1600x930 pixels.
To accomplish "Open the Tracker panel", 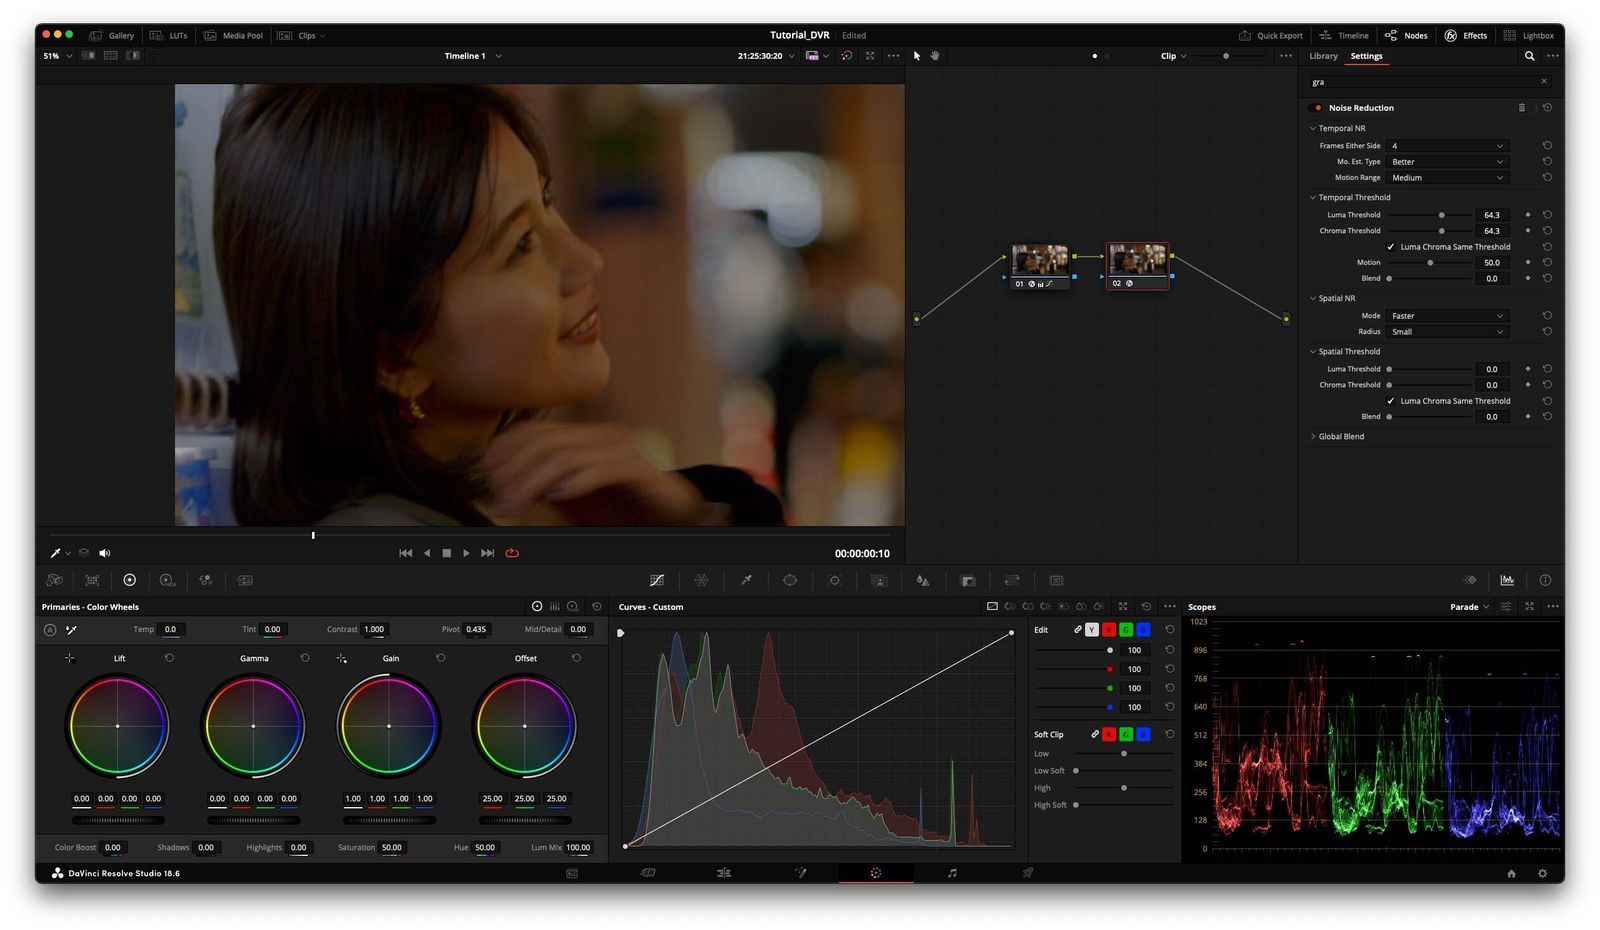I will (x=835, y=580).
